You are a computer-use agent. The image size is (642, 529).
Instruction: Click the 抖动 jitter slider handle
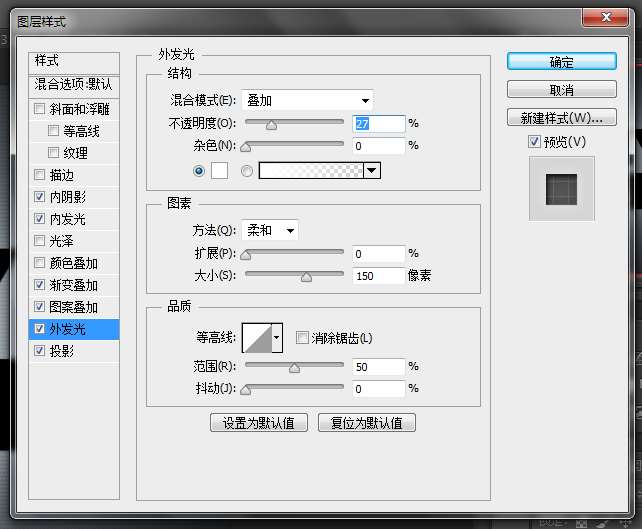point(246,390)
